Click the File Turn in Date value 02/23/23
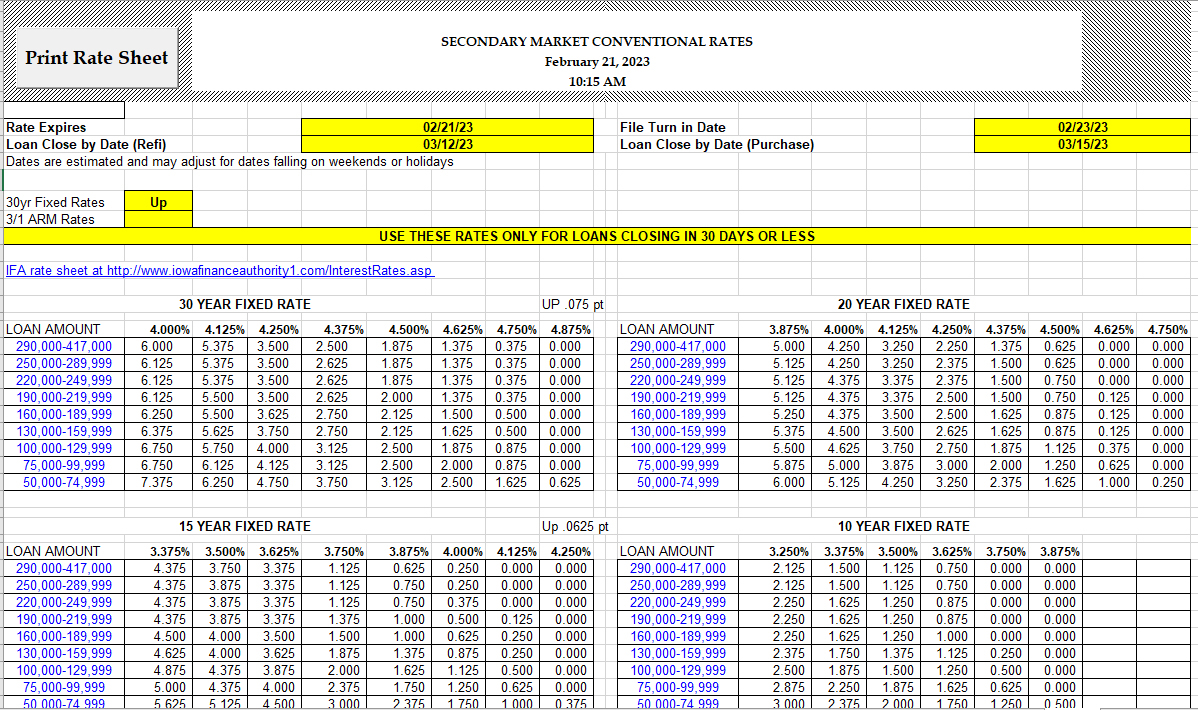 pyautogui.click(x=1082, y=127)
